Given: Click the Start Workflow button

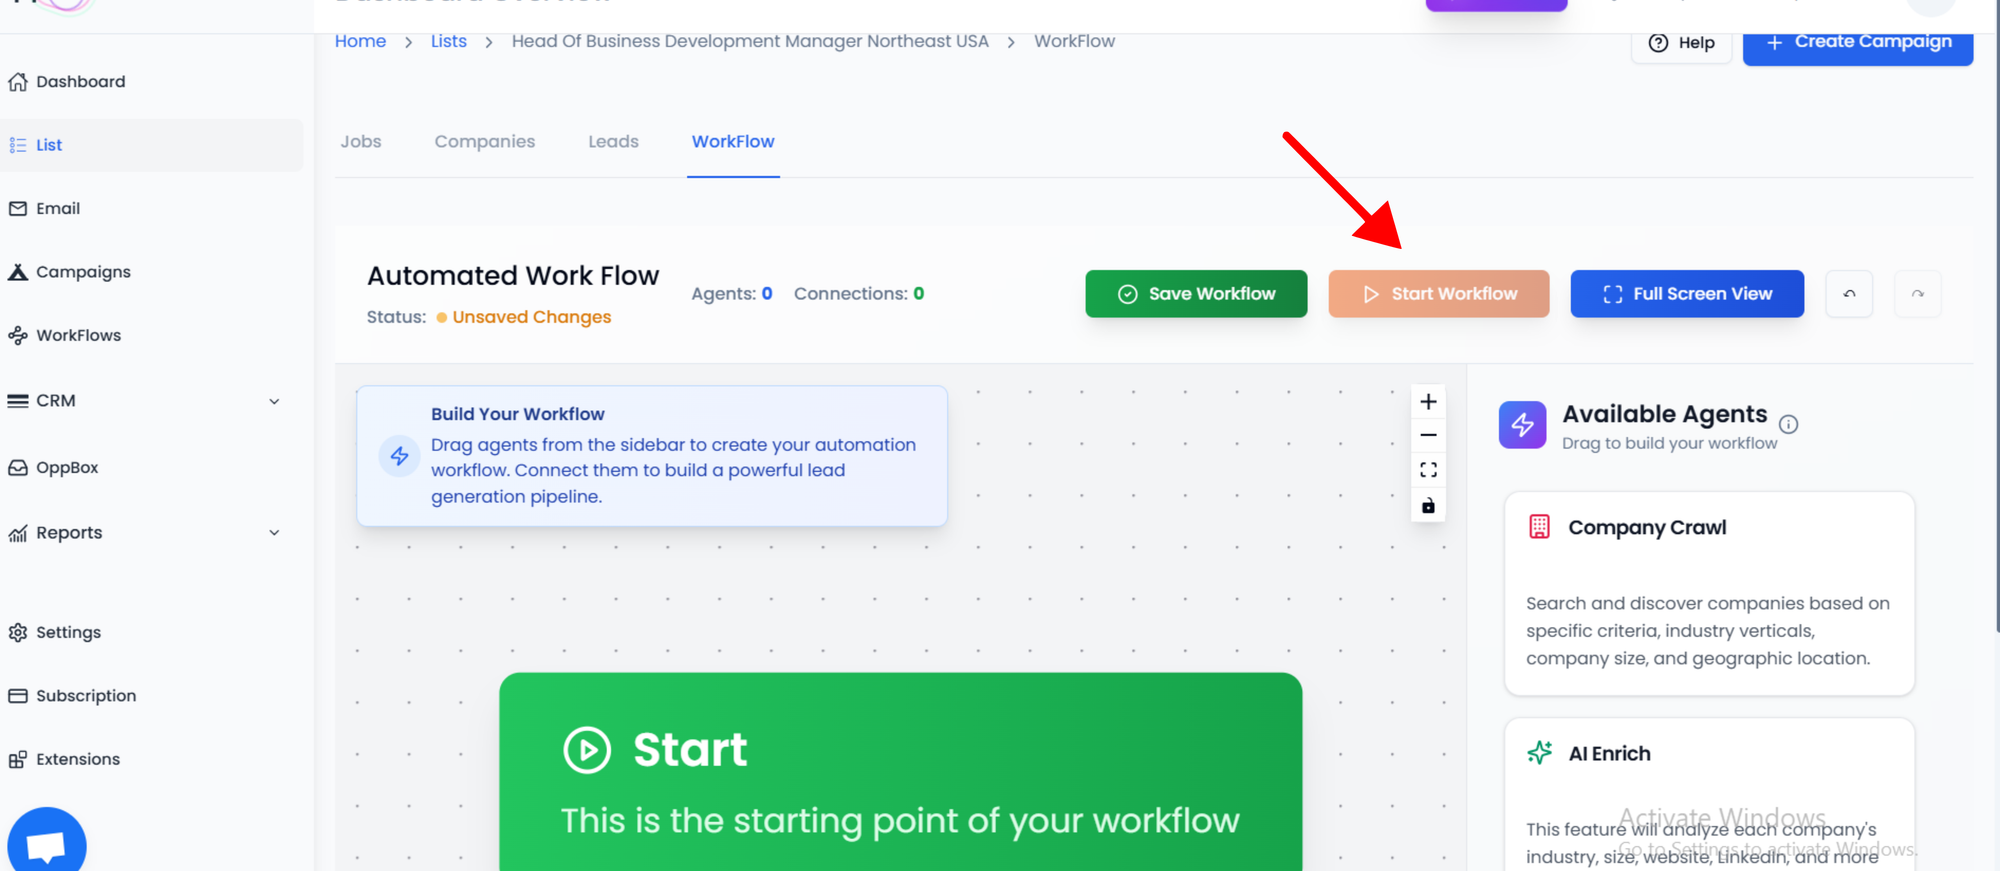Looking at the screenshot, I should point(1438,294).
